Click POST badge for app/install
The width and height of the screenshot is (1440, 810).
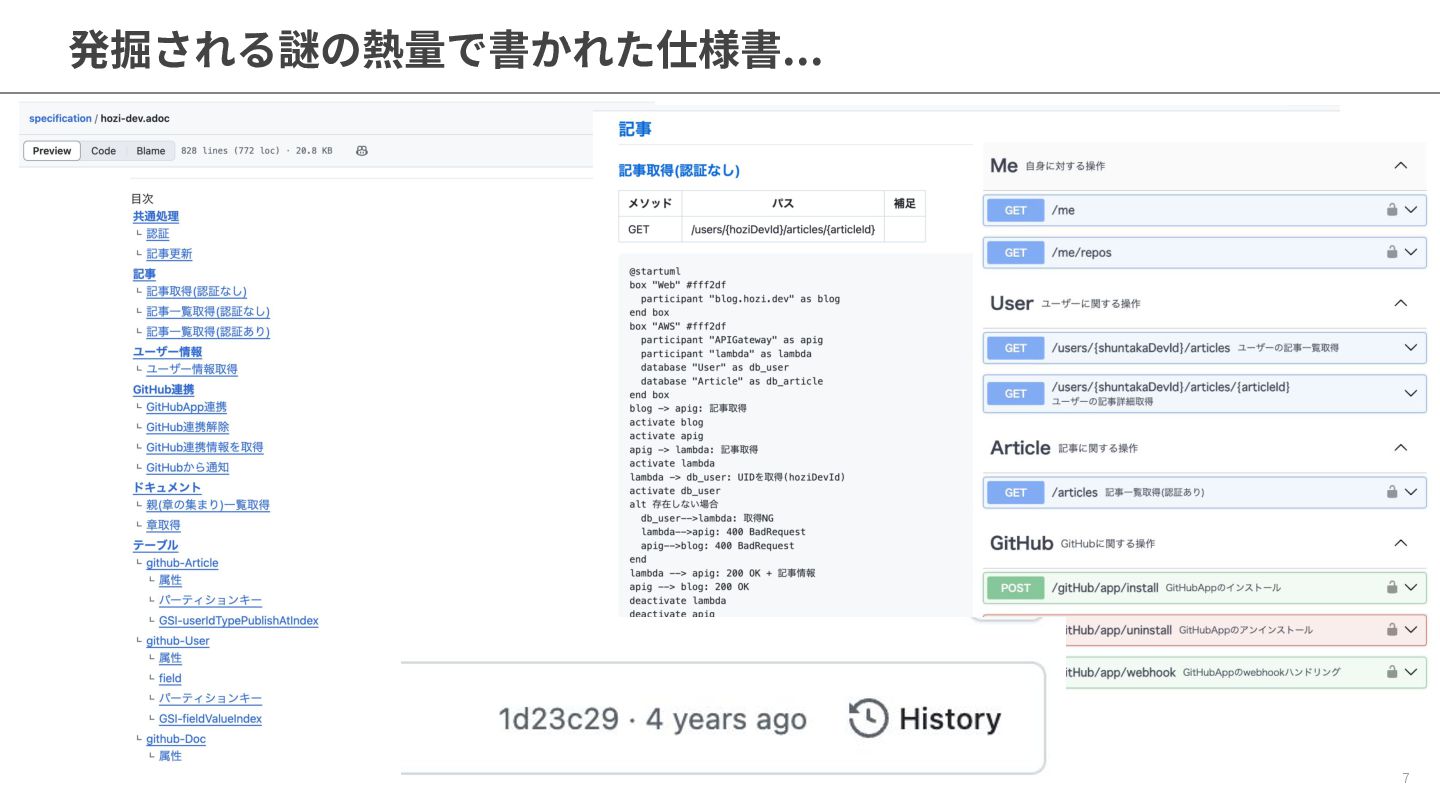1015,588
